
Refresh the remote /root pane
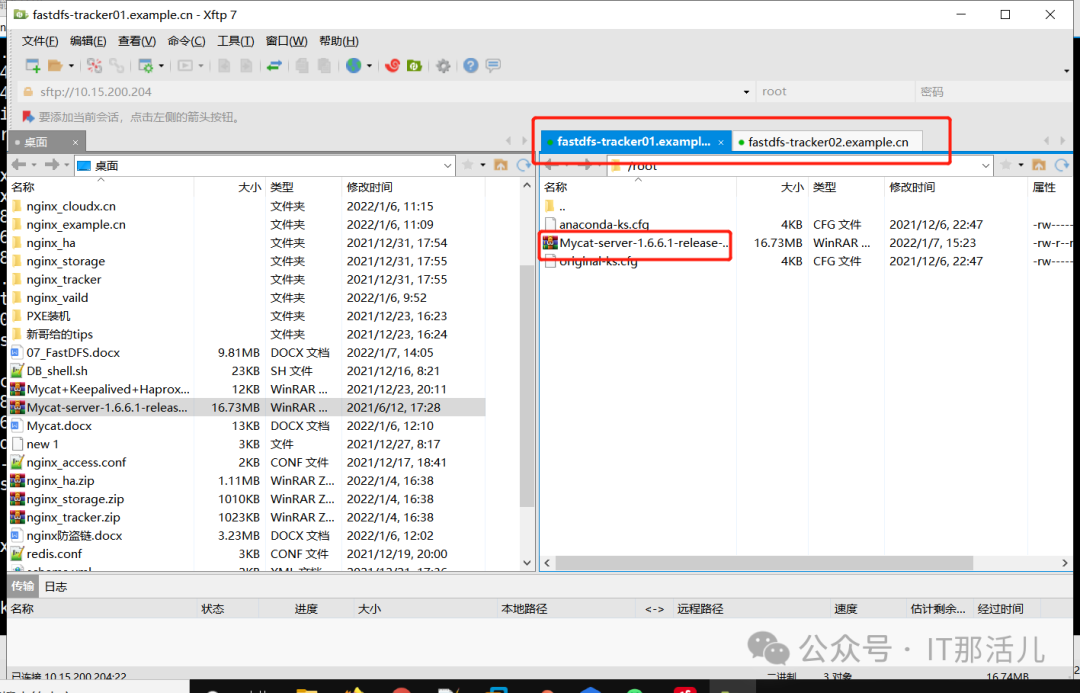(x=1062, y=165)
